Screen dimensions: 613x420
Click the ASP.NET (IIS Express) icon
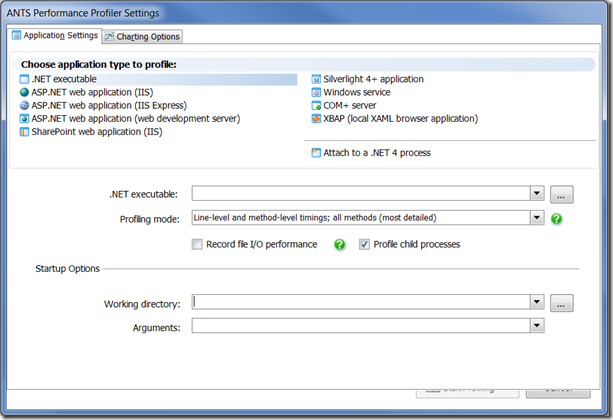24,106
